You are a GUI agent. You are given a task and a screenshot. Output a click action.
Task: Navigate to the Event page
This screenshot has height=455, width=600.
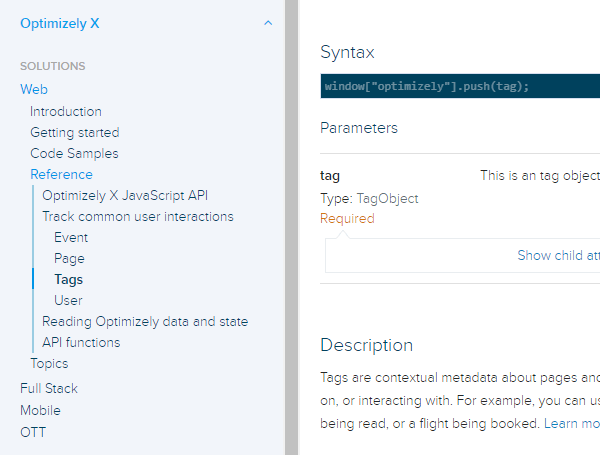(x=71, y=237)
